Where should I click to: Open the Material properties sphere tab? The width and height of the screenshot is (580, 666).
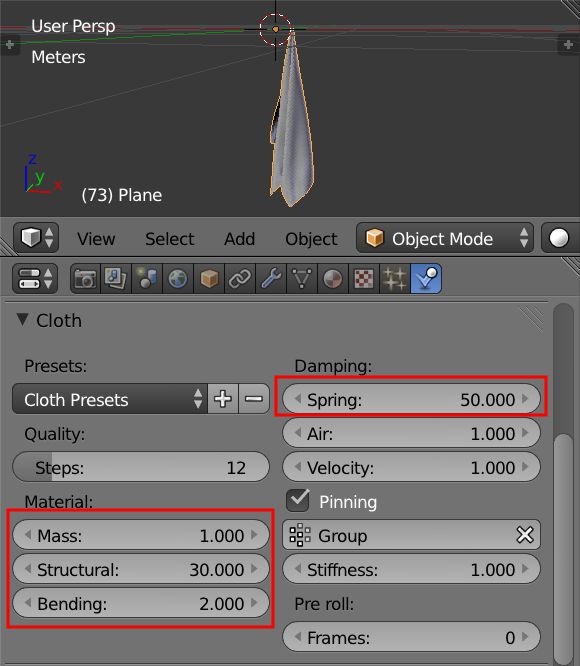coord(333,279)
